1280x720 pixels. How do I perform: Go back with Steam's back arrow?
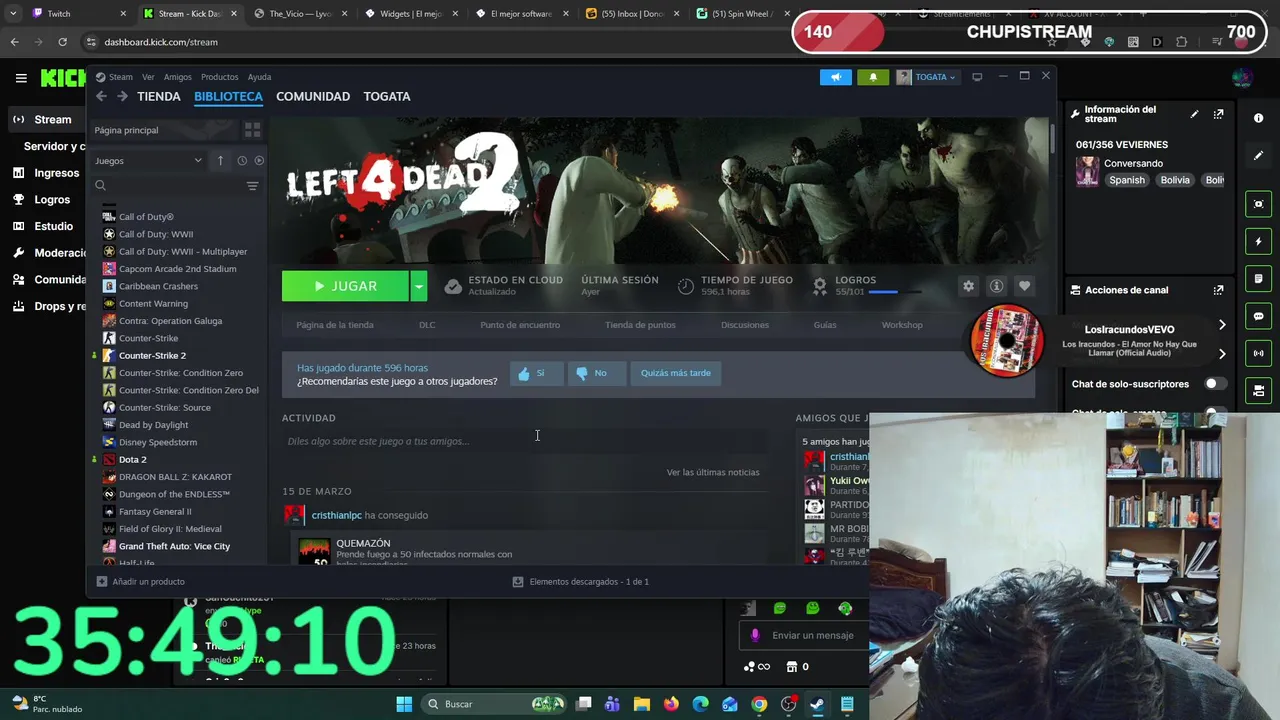(x=101, y=96)
